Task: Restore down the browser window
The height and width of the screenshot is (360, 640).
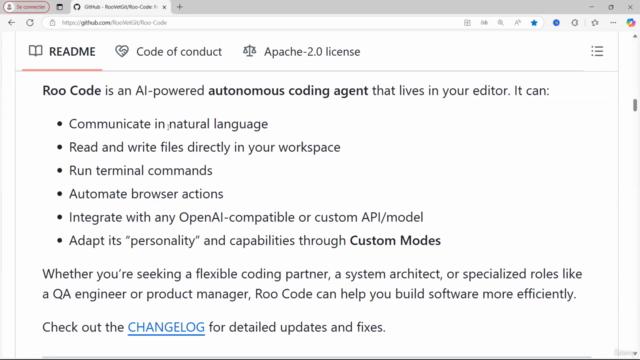Action: click(x=611, y=7)
